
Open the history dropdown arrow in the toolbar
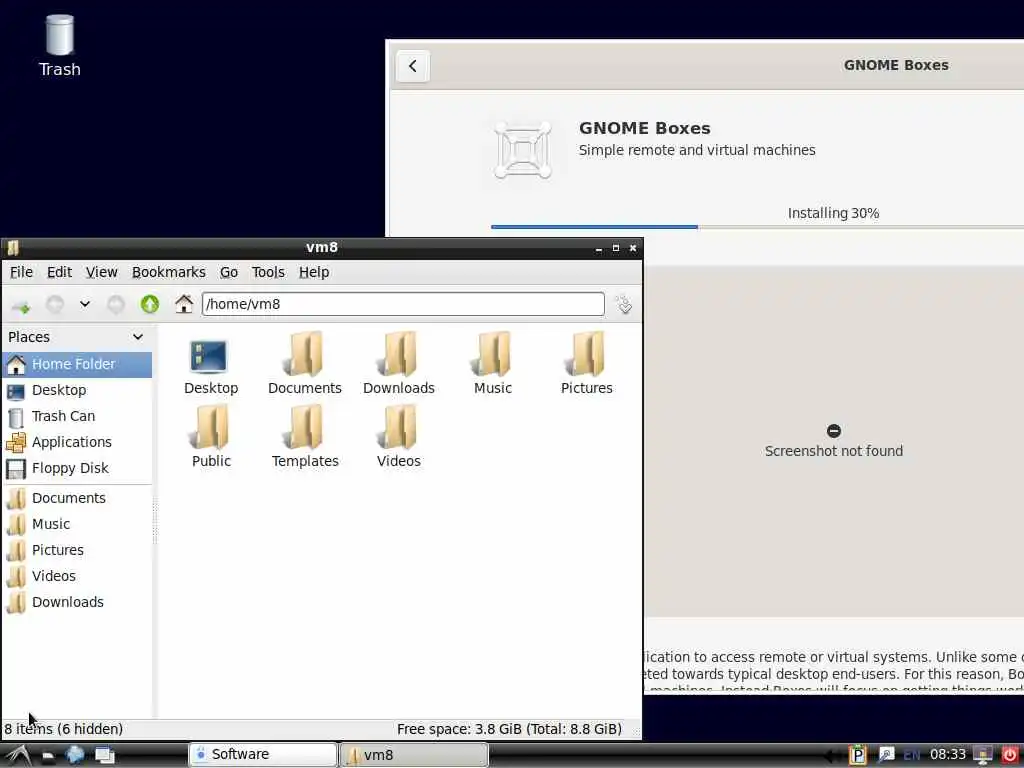click(85, 304)
